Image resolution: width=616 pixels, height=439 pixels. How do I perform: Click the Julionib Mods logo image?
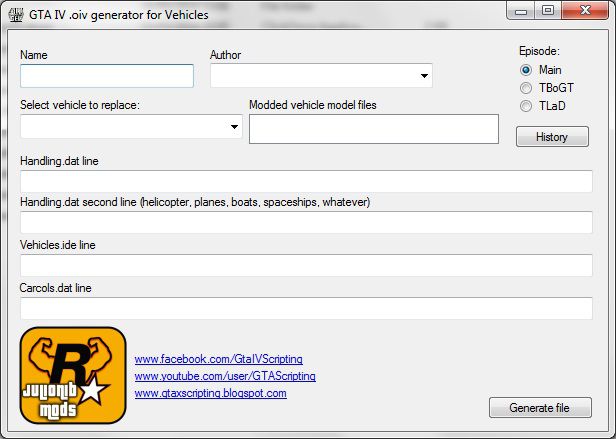73,376
